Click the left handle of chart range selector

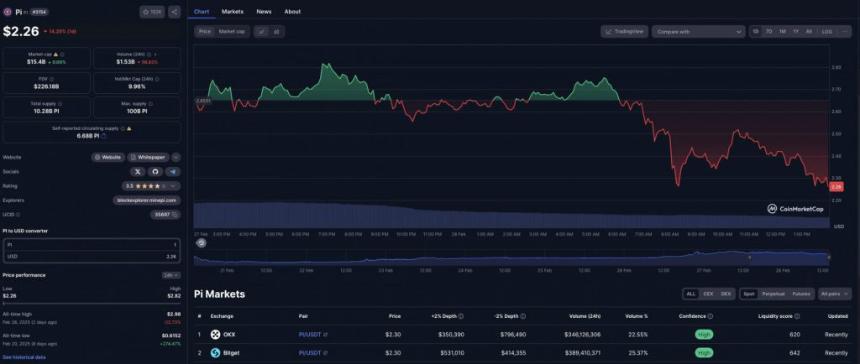point(750,257)
